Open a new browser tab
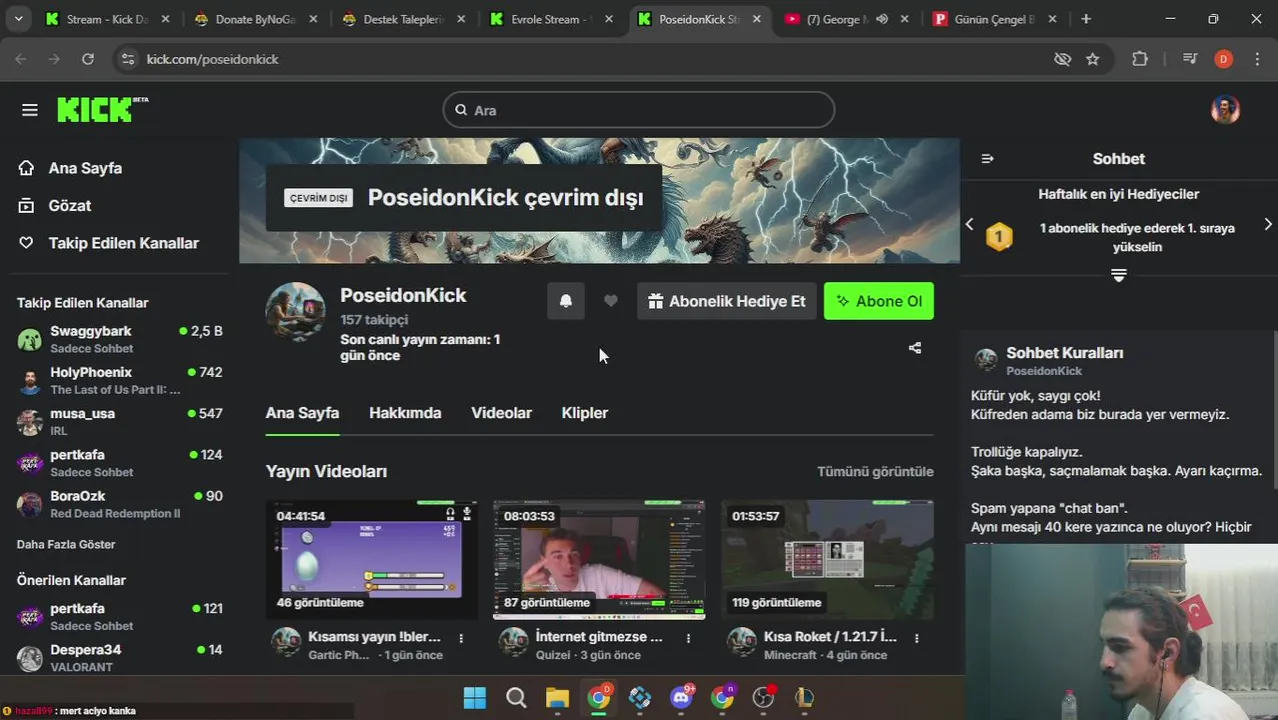Viewport: 1278px width, 720px height. point(1086,19)
